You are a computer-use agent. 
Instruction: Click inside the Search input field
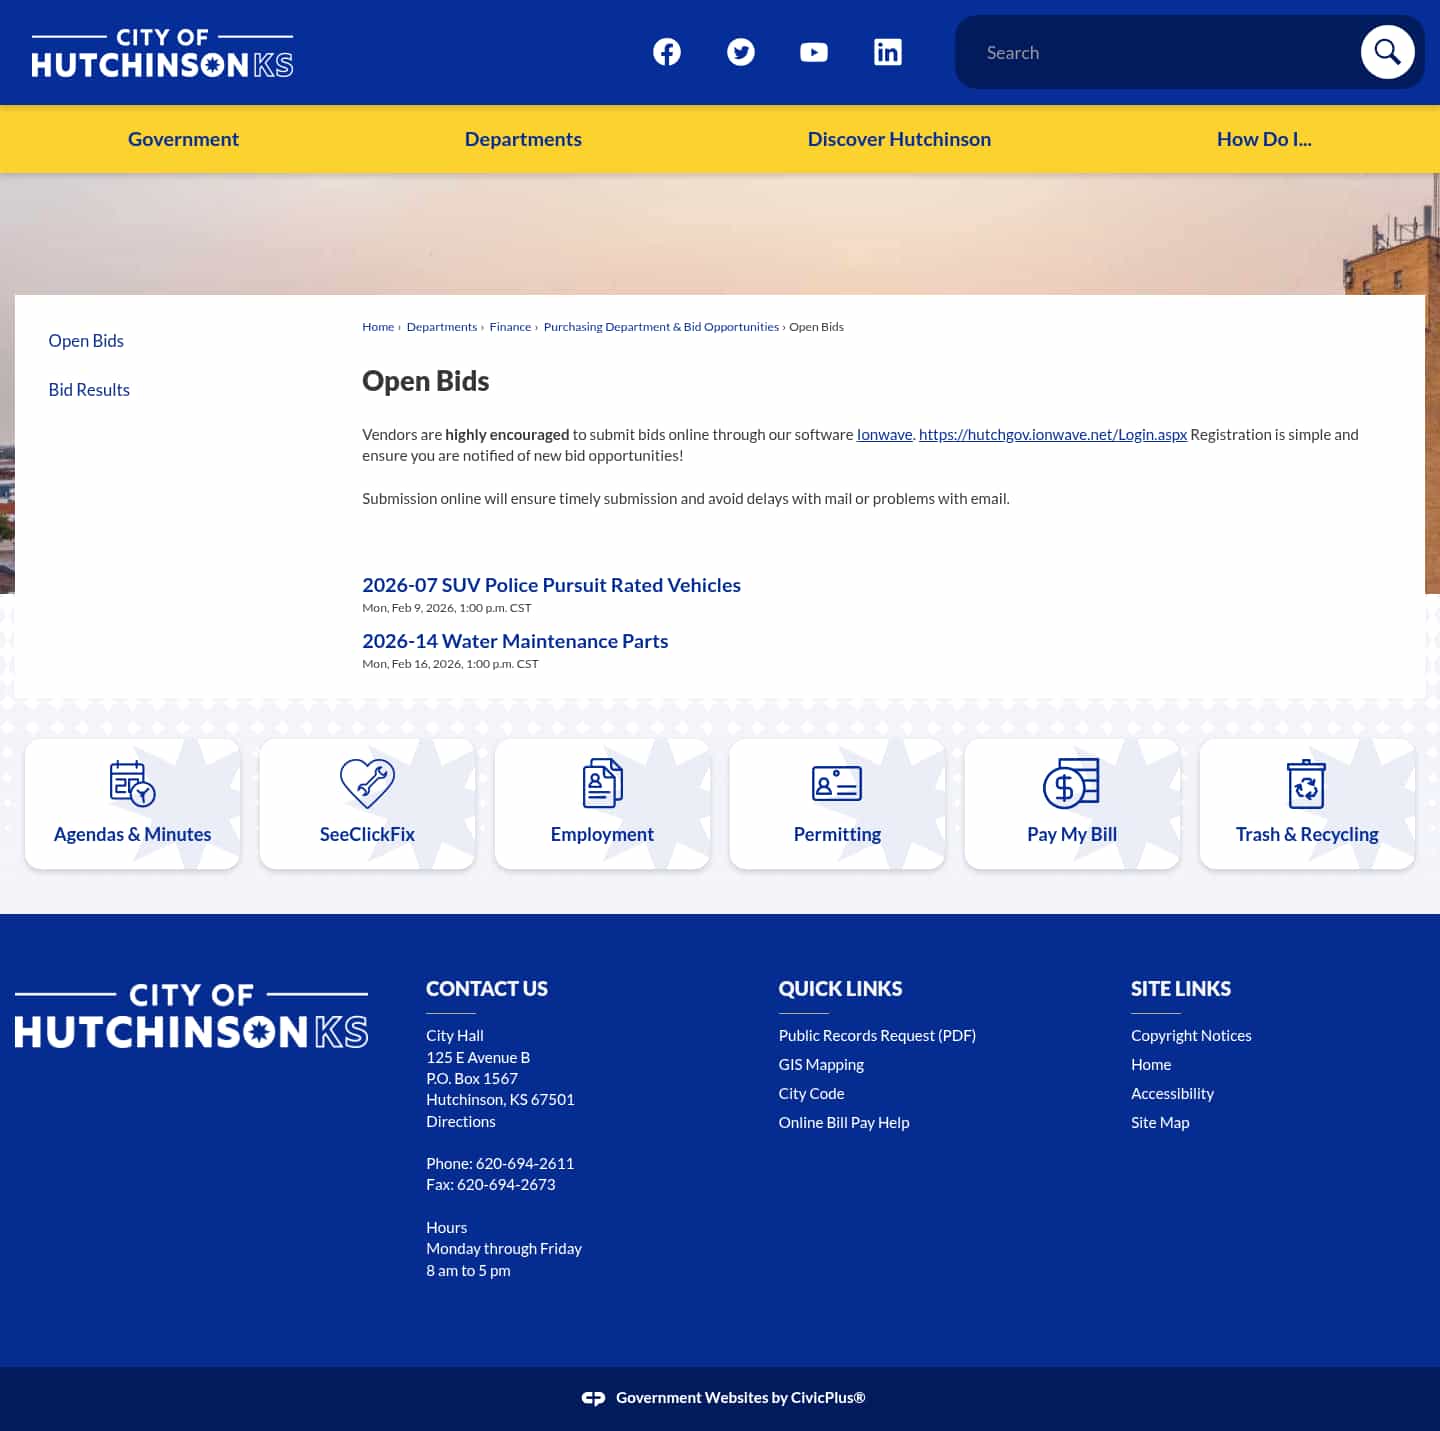click(1150, 51)
